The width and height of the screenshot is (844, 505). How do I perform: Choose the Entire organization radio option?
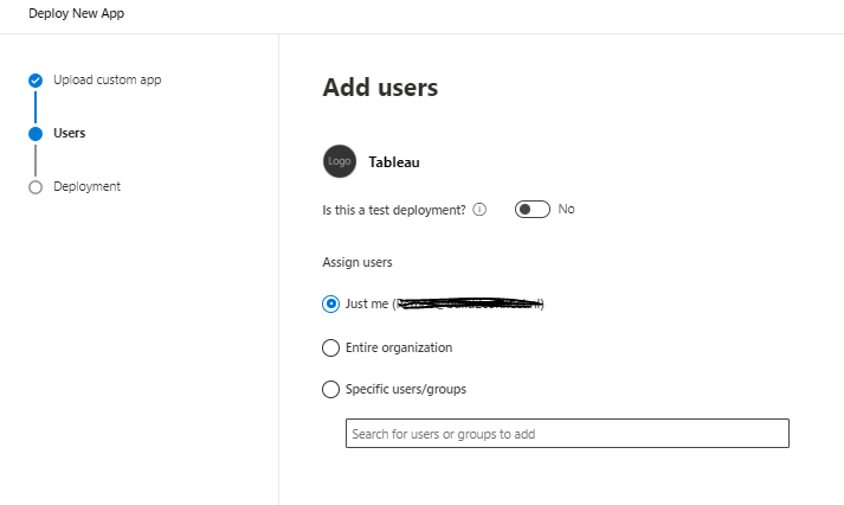(331, 348)
